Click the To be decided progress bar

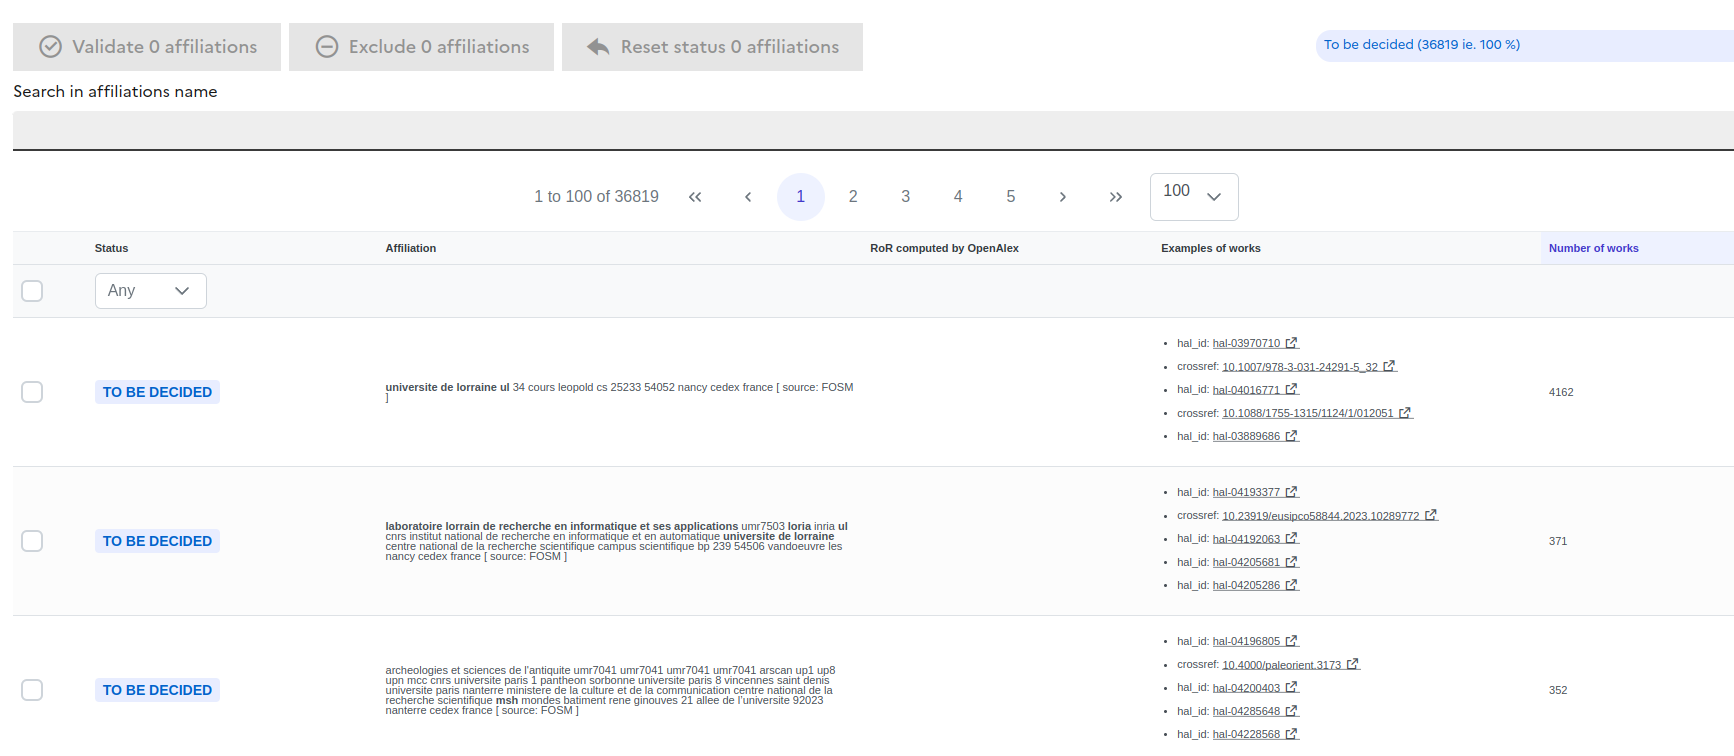coord(1523,45)
